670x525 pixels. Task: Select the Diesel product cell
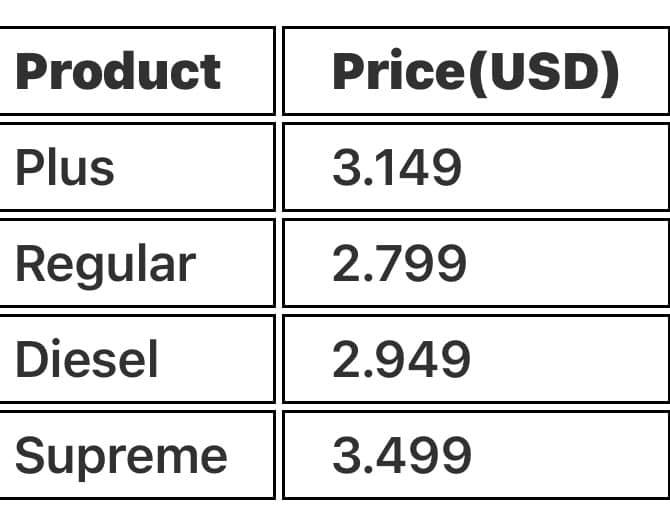coord(87,359)
